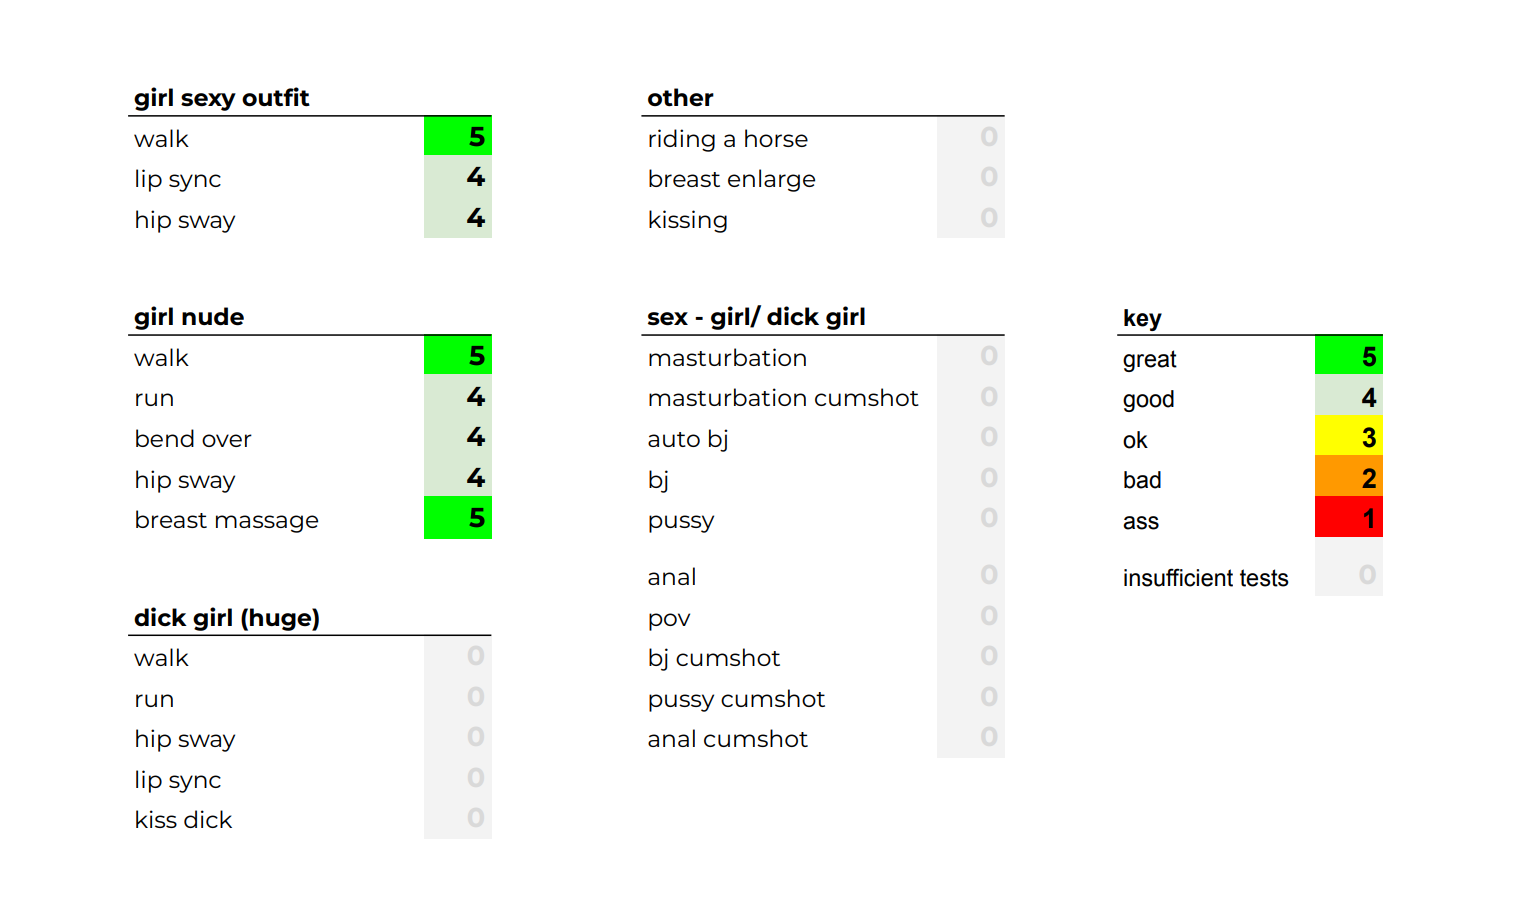Click the score cell next to 'kissing'
This screenshot has height=920, width=1517.
[x=970, y=218]
